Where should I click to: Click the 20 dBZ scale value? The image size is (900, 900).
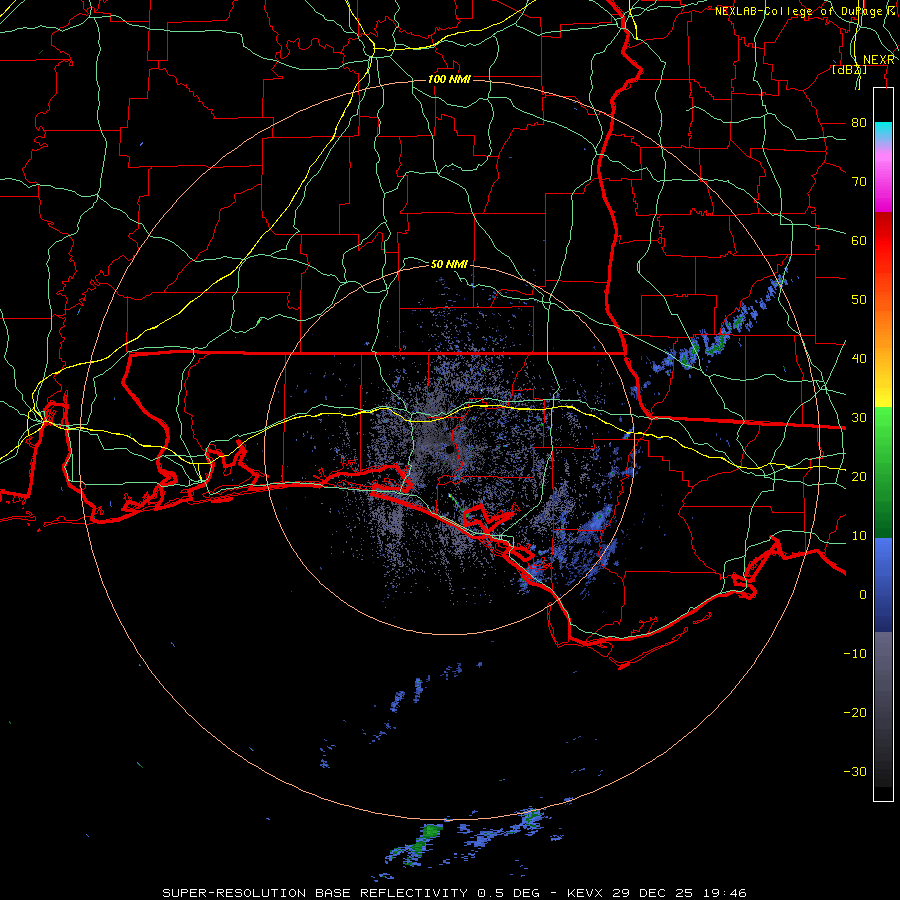point(859,476)
